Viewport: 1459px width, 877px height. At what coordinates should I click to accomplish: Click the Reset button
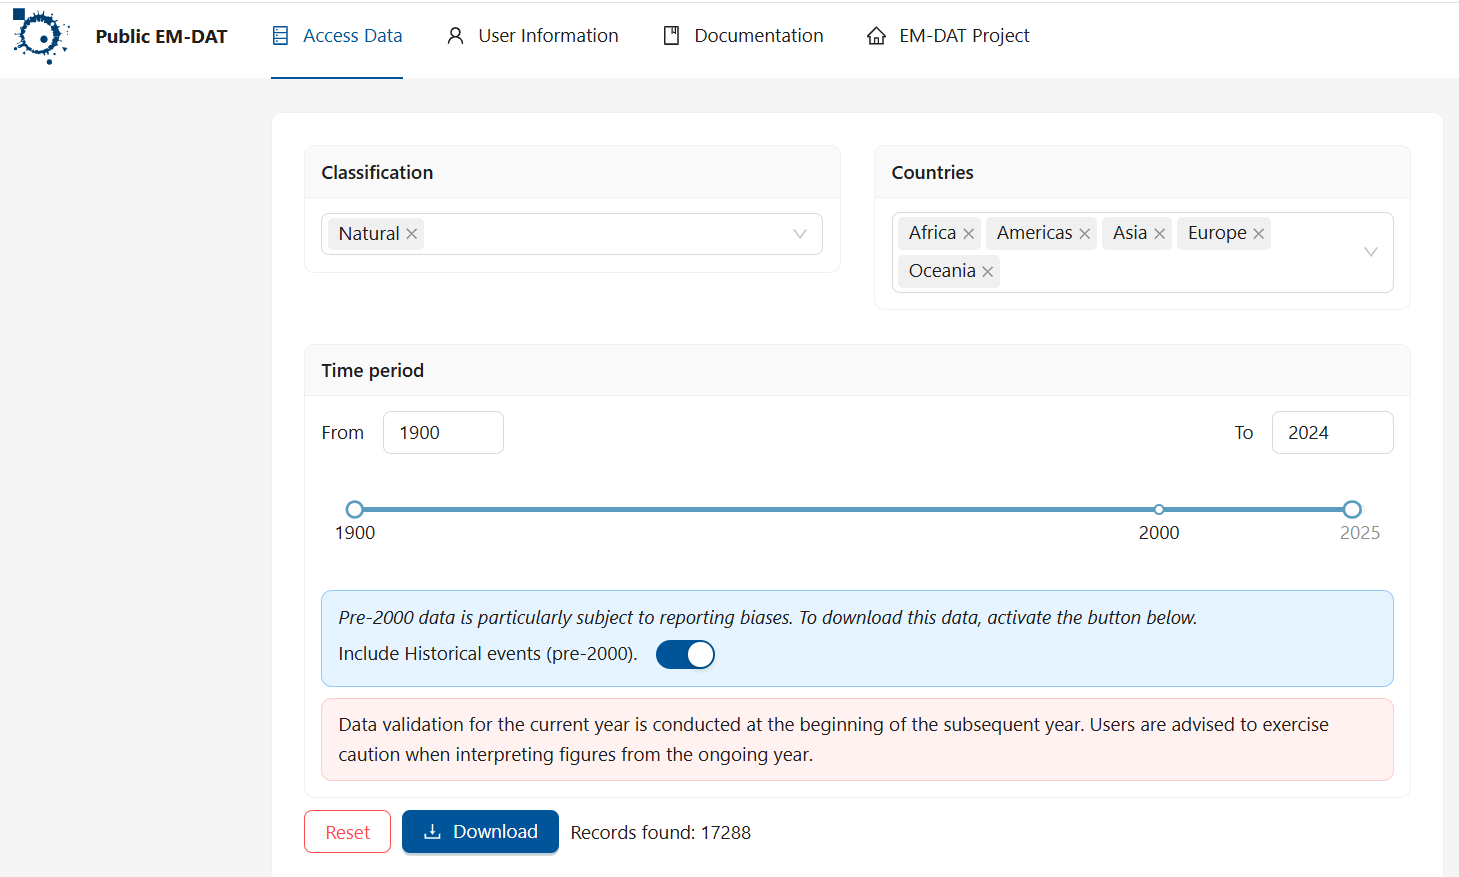347,831
